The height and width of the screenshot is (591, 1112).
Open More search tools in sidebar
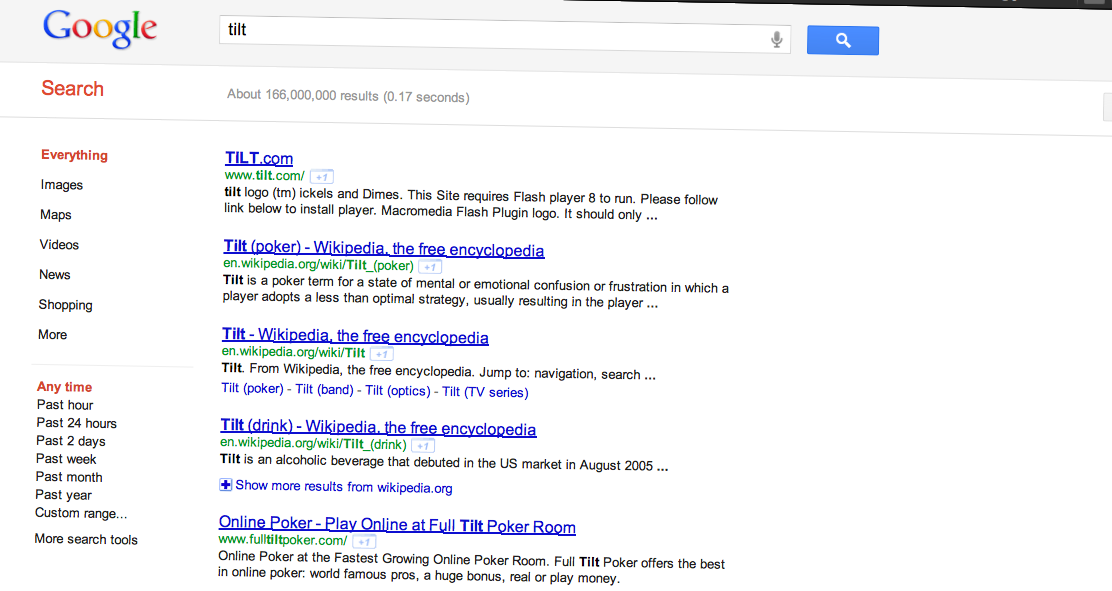(x=86, y=539)
